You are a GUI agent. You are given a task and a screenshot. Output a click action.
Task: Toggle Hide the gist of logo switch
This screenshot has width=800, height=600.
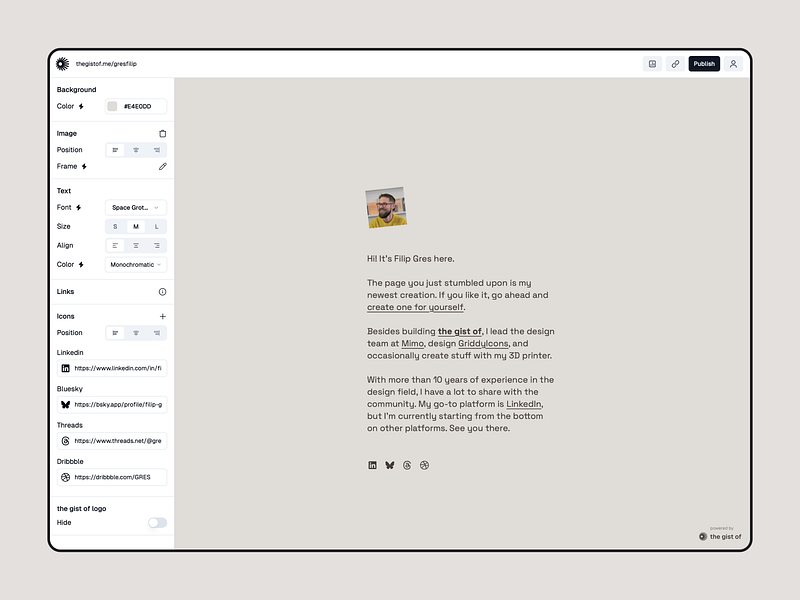click(157, 522)
